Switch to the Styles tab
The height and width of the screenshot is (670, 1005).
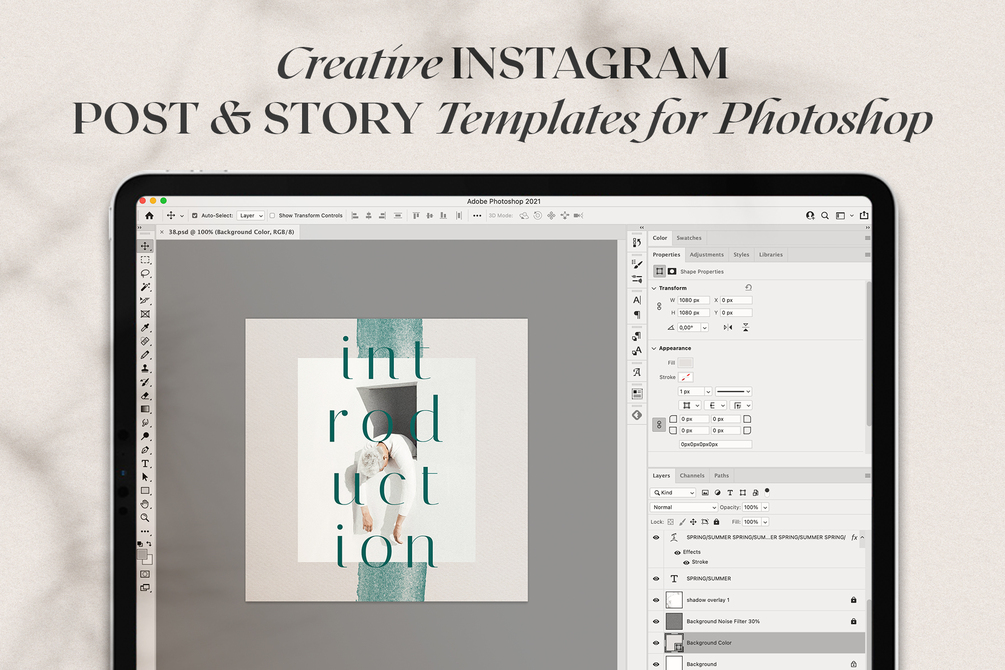(741, 255)
